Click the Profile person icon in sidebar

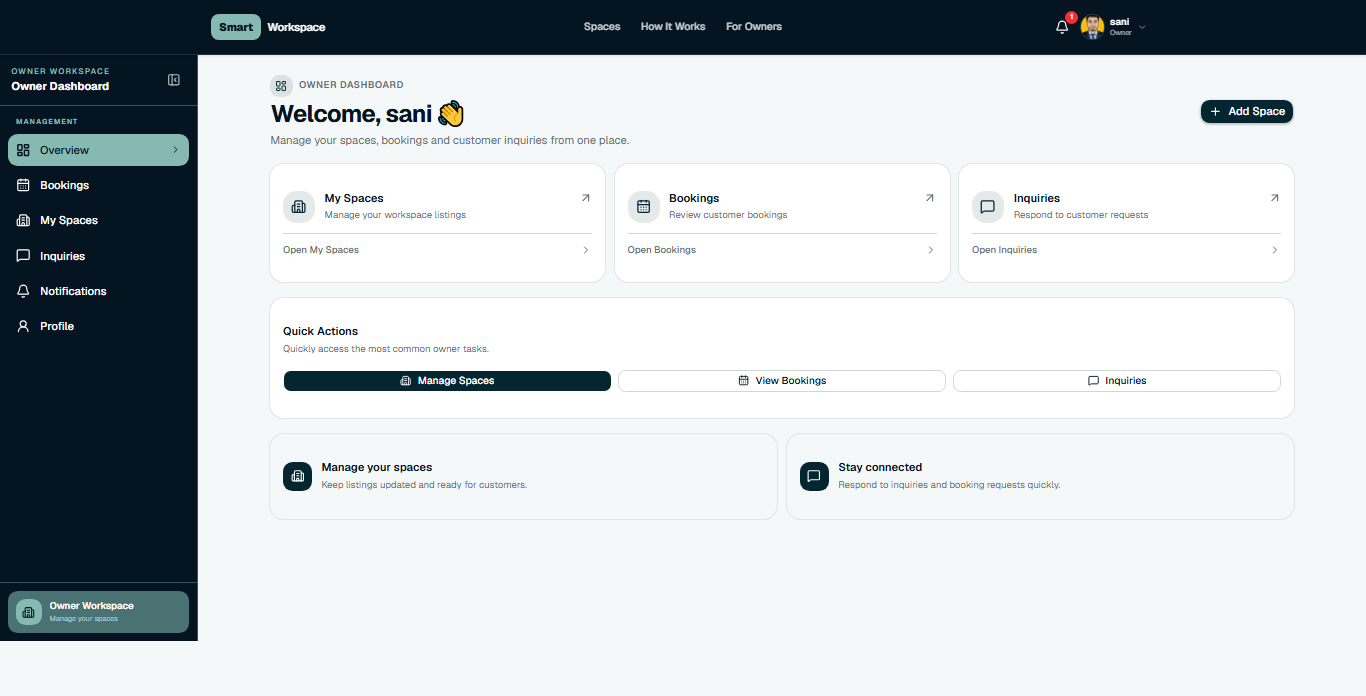[x=23, y=326]
